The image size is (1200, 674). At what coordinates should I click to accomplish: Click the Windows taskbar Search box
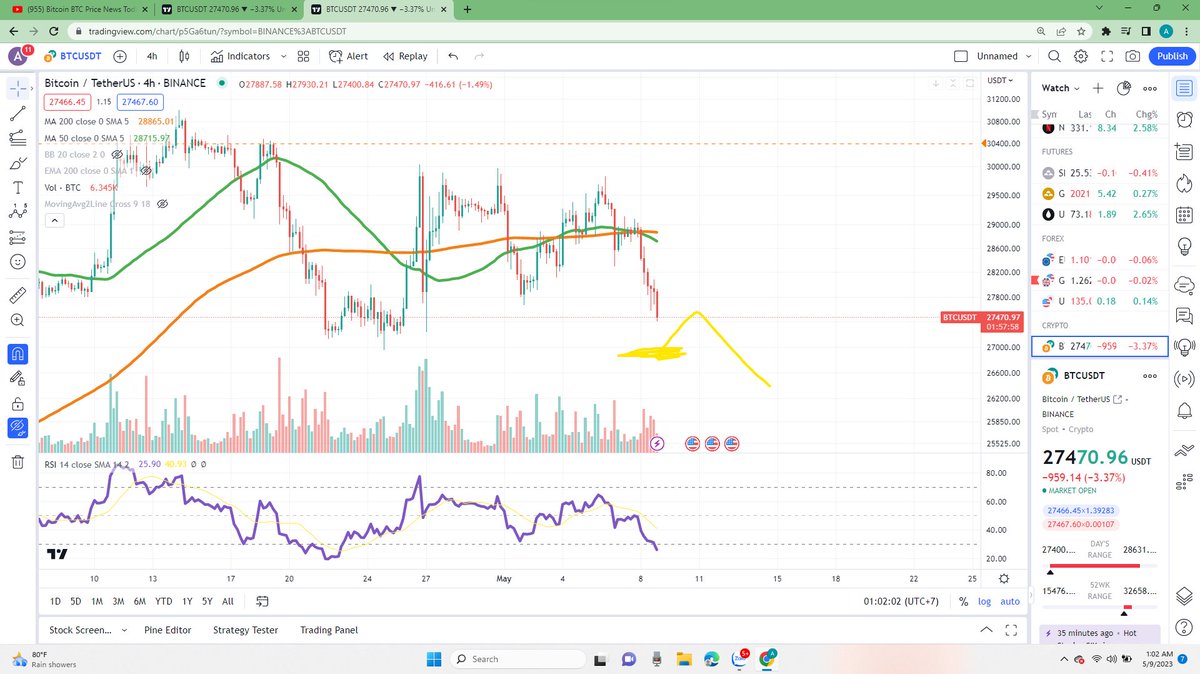point(519,659)
